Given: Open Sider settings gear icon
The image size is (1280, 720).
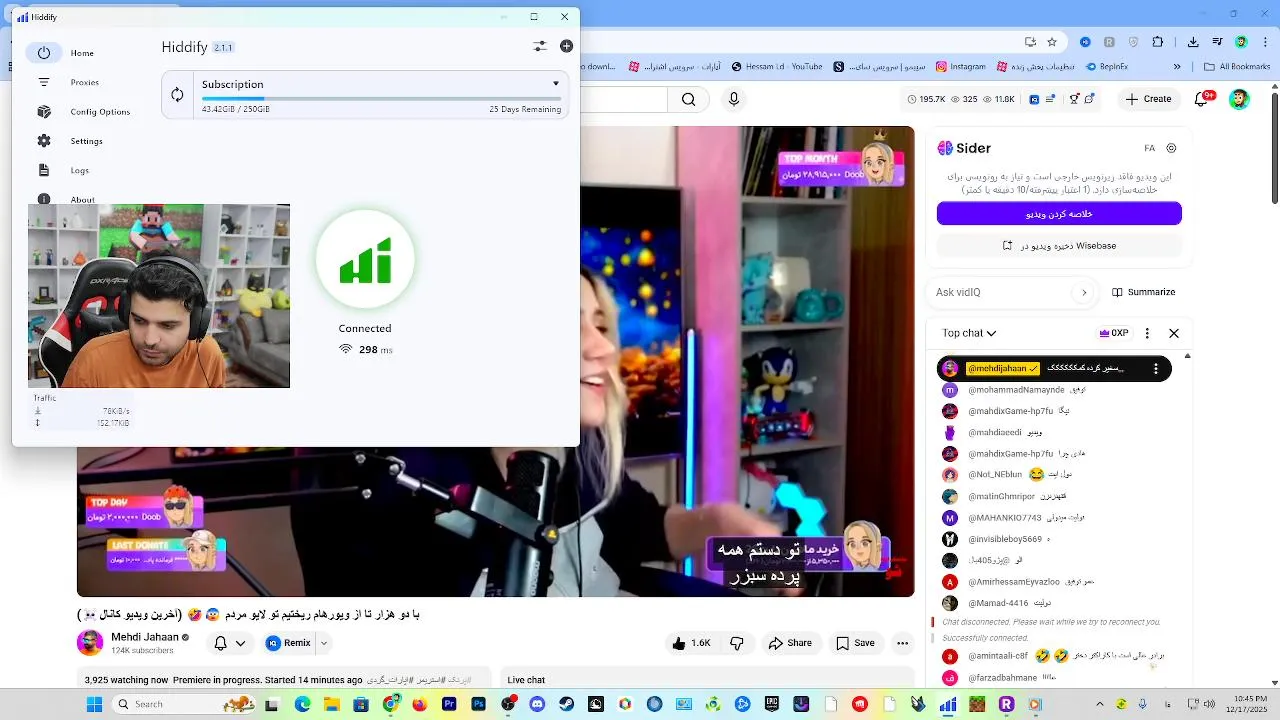Looking at the screenshot, I should click(x=1171, y=148).
